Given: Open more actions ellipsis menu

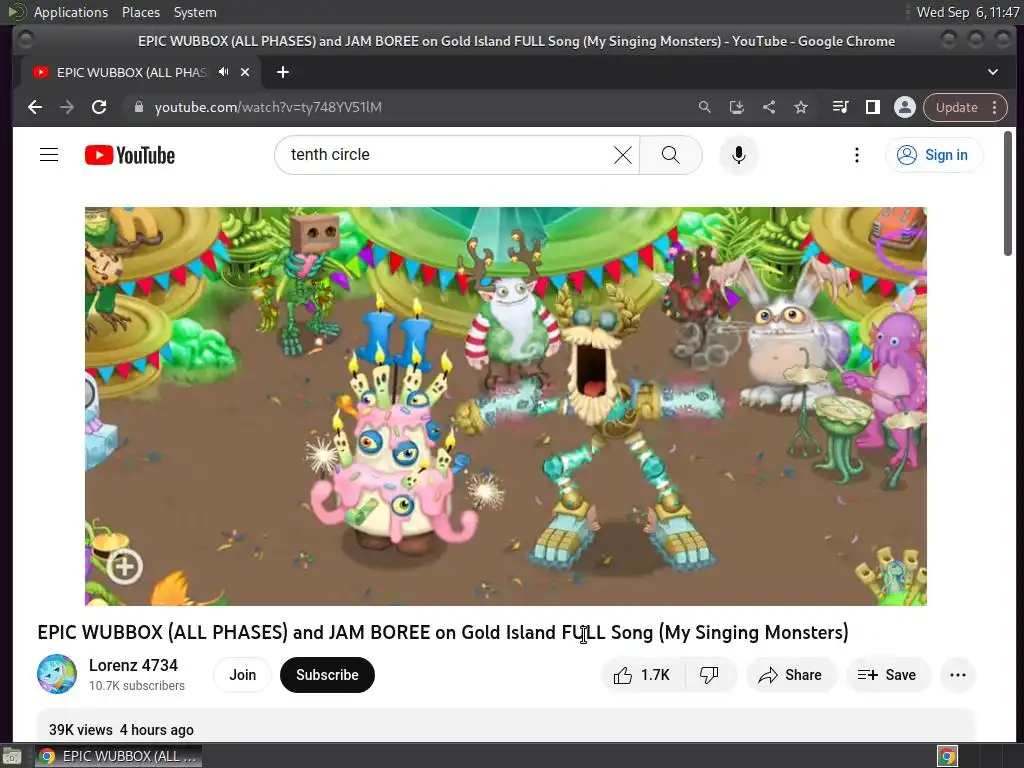Looking at the screenshot, I should pyautogui.click(x=957, y=675).
